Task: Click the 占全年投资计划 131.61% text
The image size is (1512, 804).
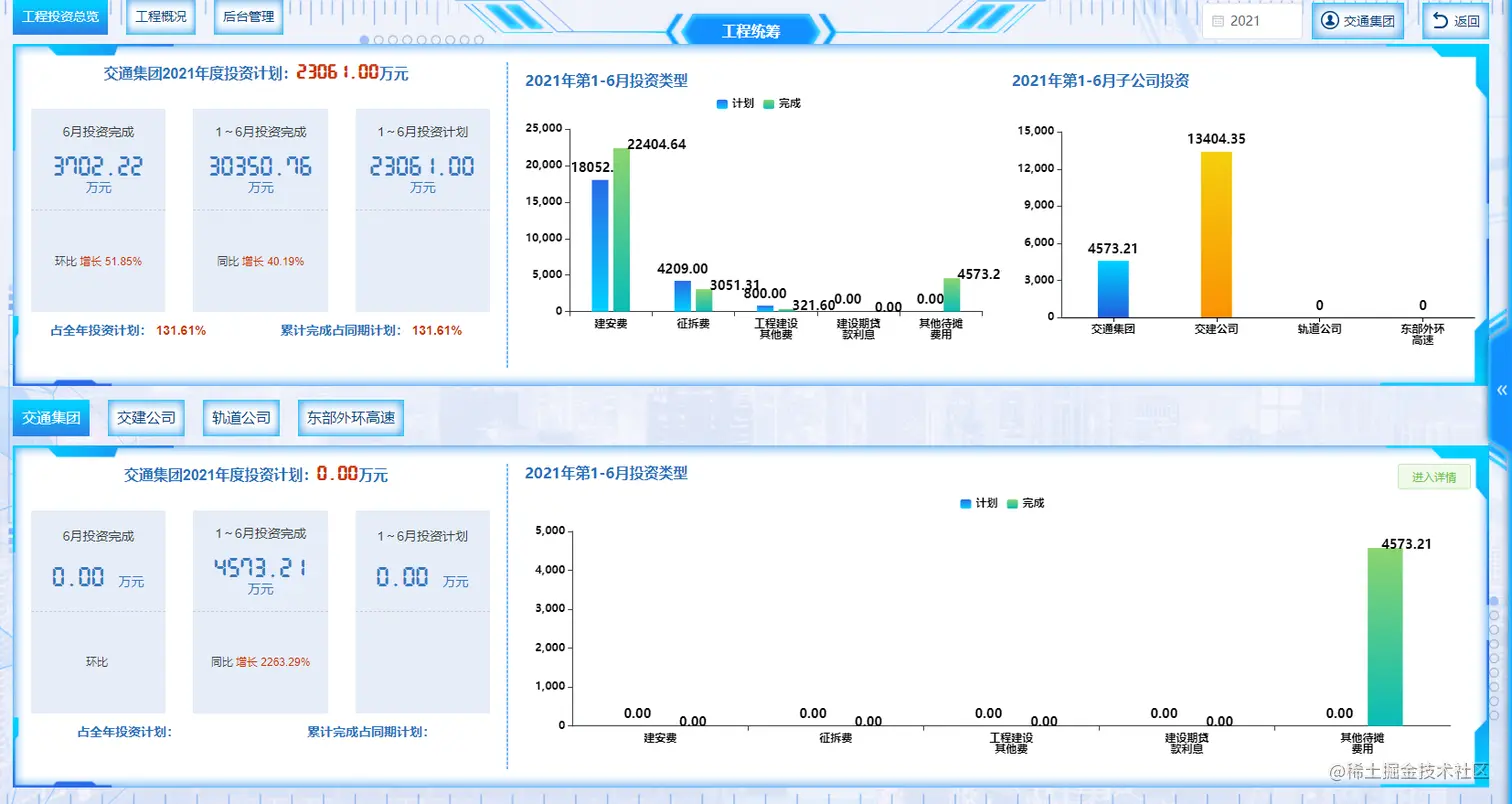Action: 128,330
